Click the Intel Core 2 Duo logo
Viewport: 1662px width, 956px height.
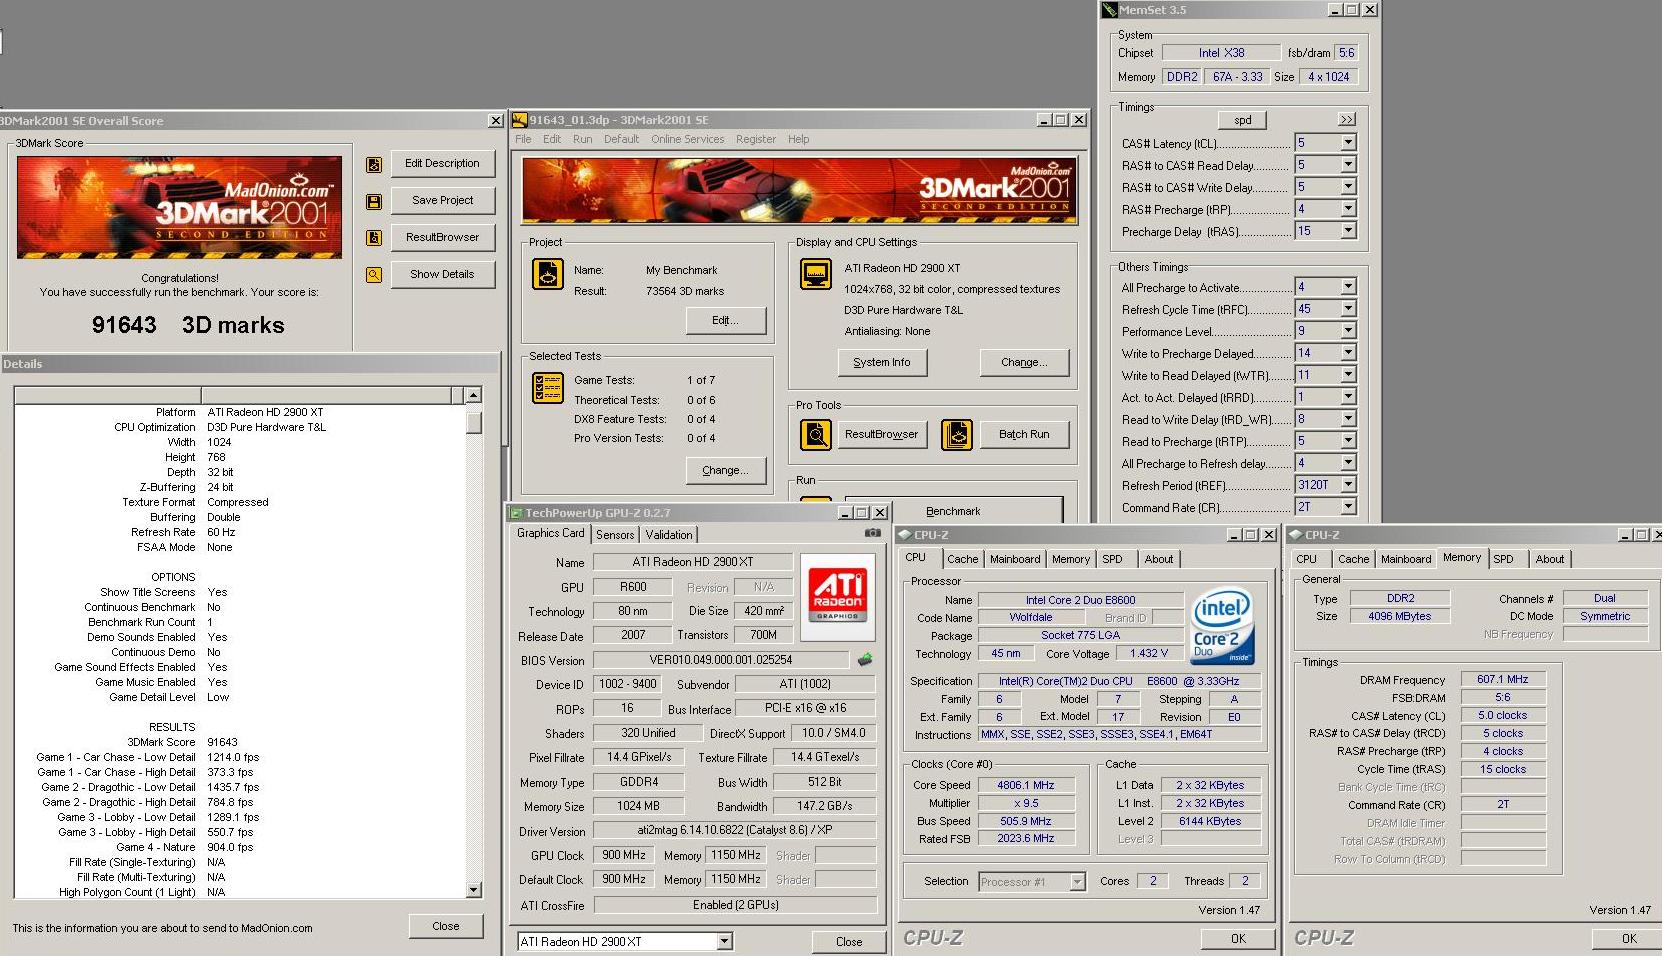click(1222, 626)
